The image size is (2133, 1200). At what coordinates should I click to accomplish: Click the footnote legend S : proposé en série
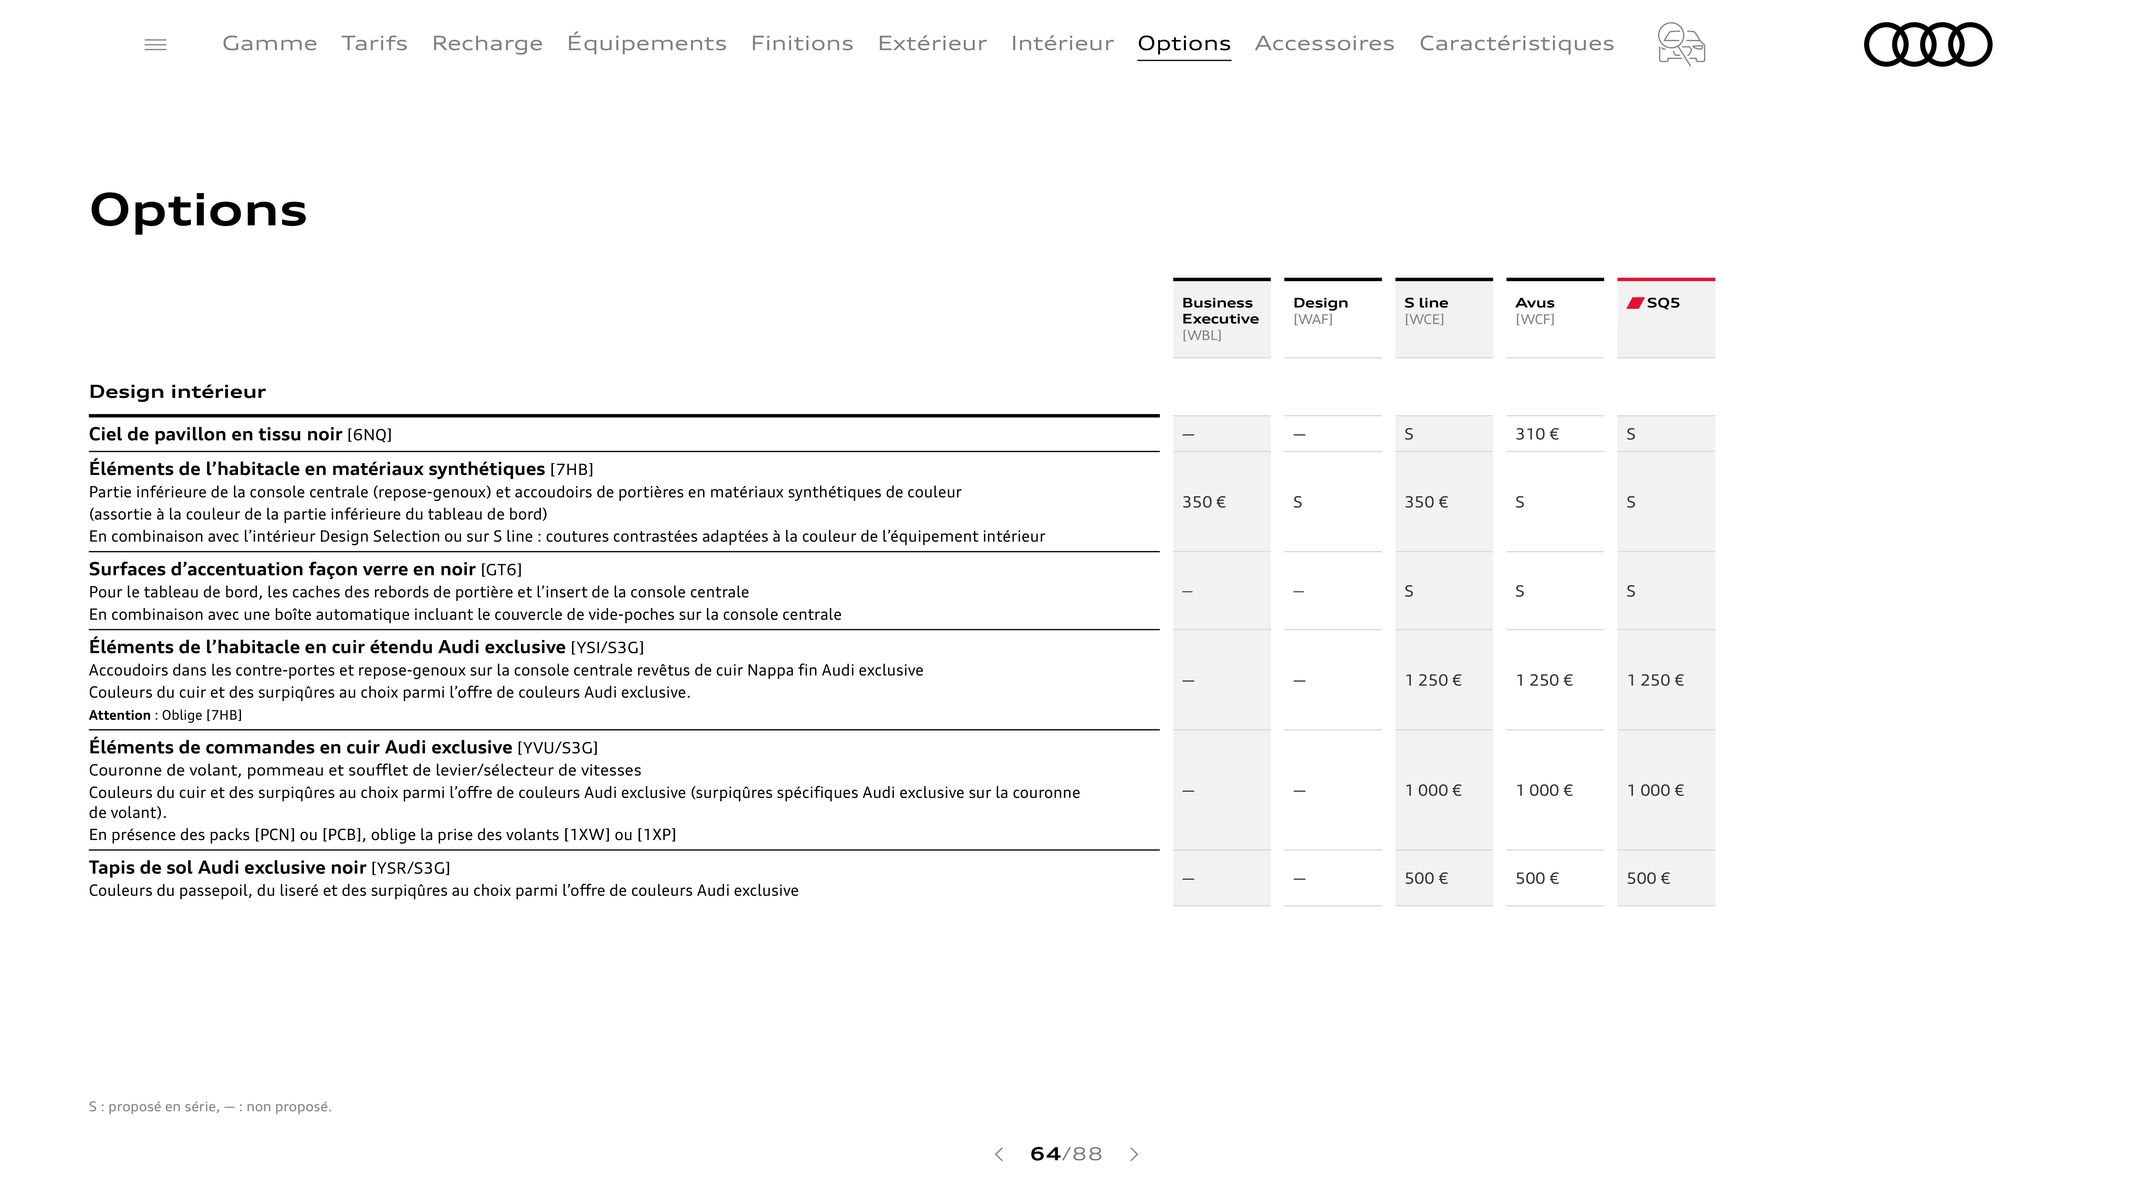click(210, 1107)
